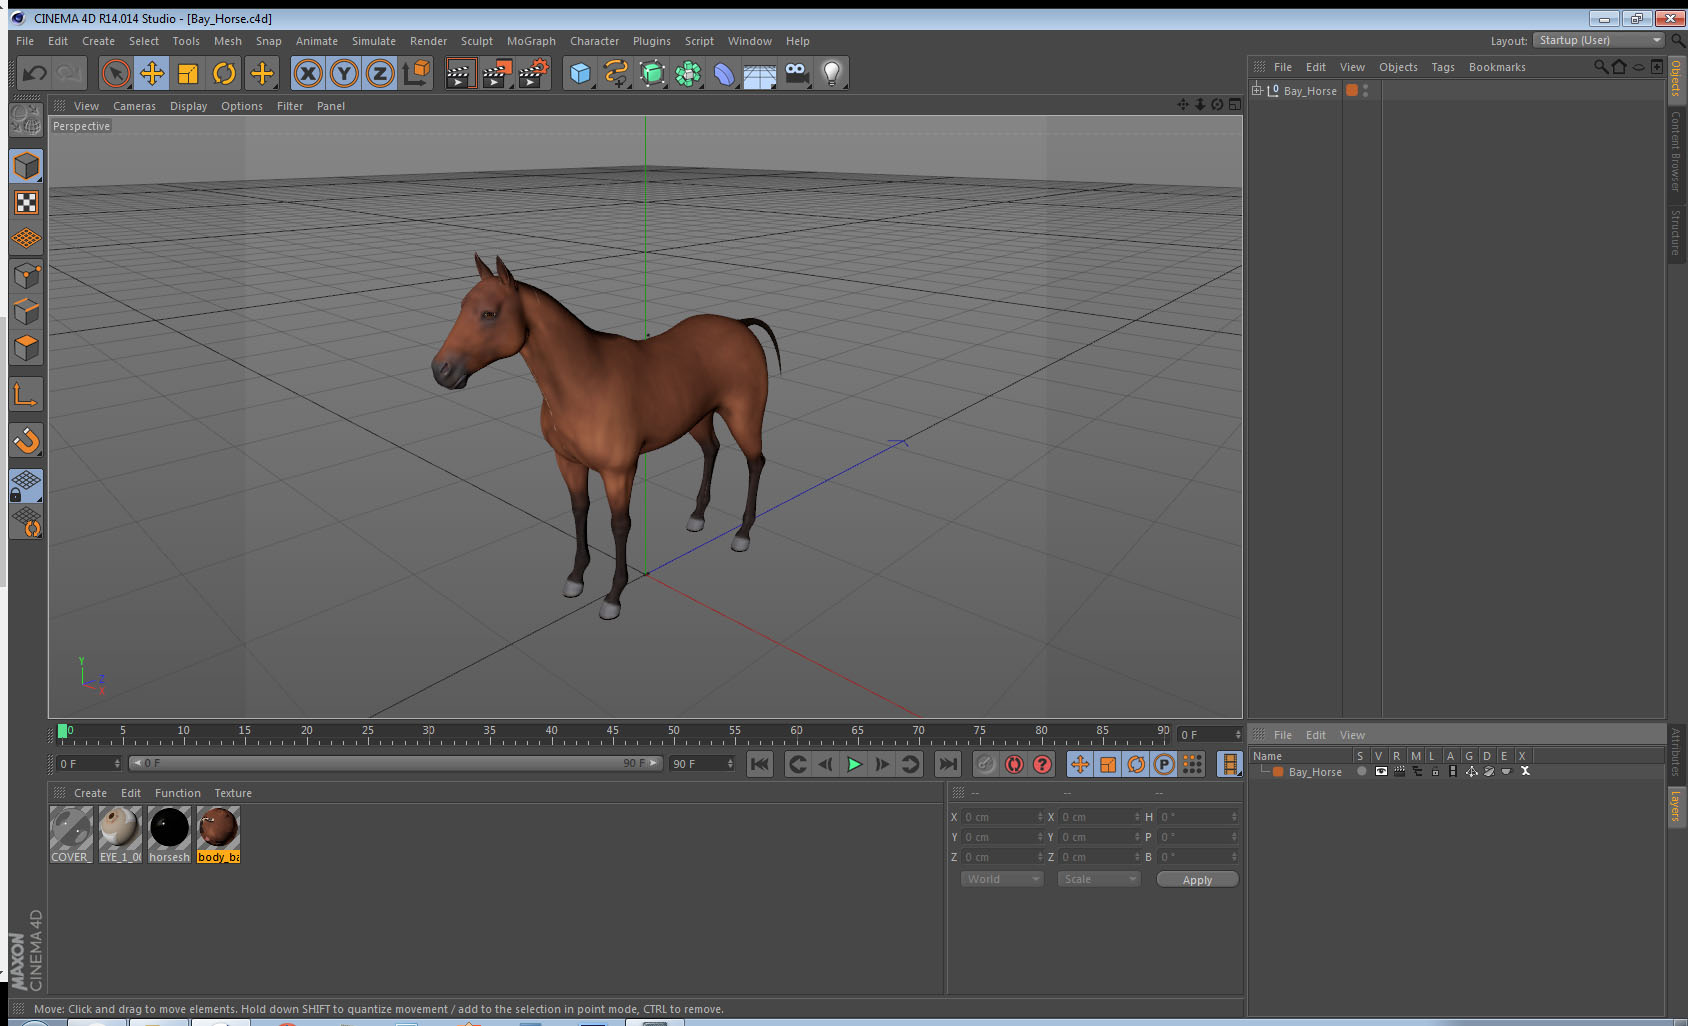The image size is (1688, 1026).
Task: Open the viewport Cameras menu
Action: tap(134, 106)
